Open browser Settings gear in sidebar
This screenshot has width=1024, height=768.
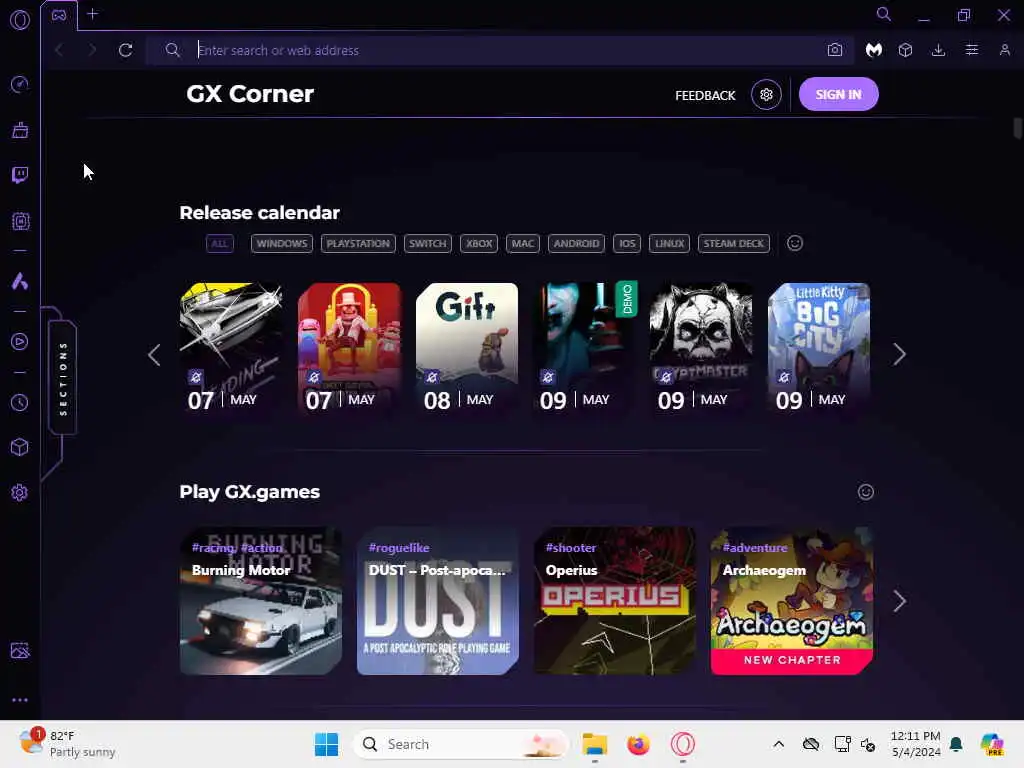[20, 492]
